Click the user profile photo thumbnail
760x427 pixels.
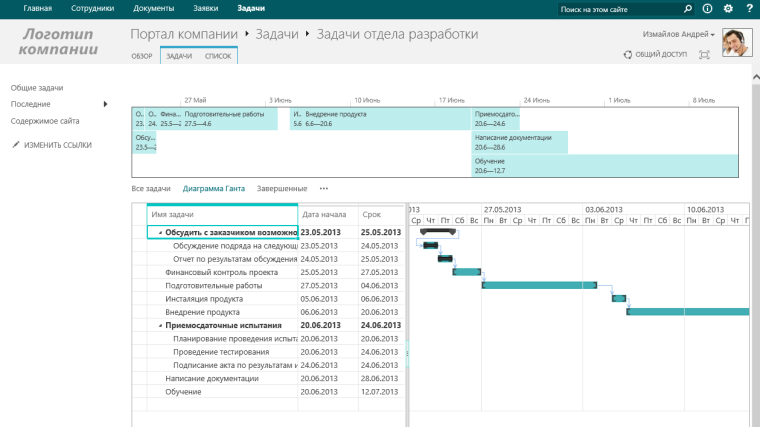(737, 42)
